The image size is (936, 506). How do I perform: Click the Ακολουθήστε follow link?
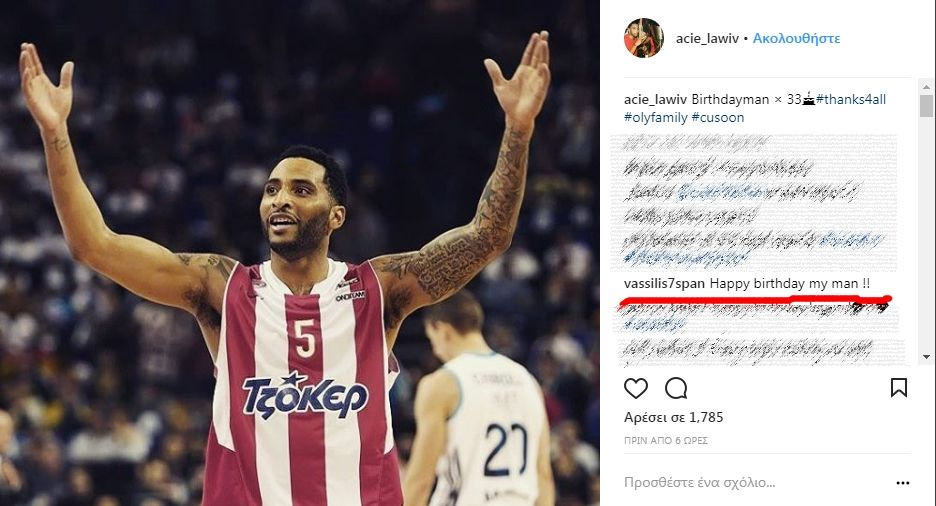click(796, 38)
